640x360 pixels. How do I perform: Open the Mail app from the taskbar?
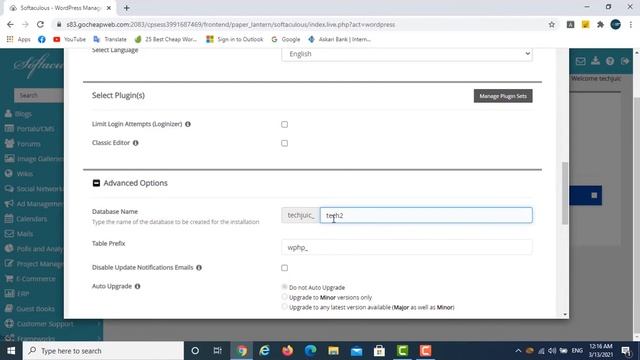[356, 351]
